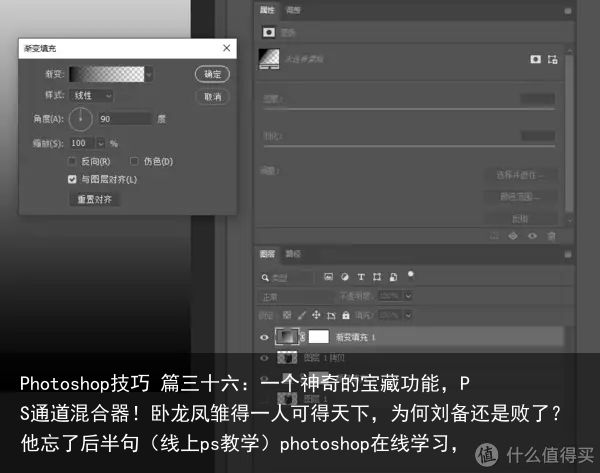Click the pixel layer filter icon

click(x=328, y=277)
